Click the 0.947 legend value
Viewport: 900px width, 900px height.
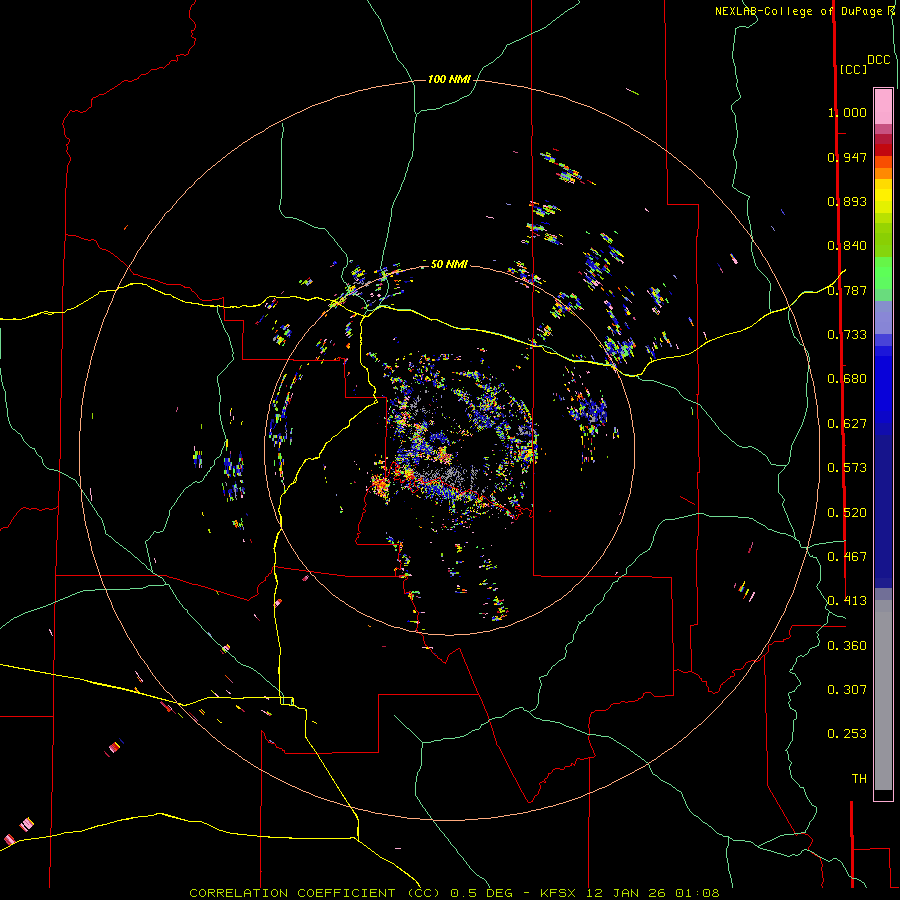coord(847,157)
